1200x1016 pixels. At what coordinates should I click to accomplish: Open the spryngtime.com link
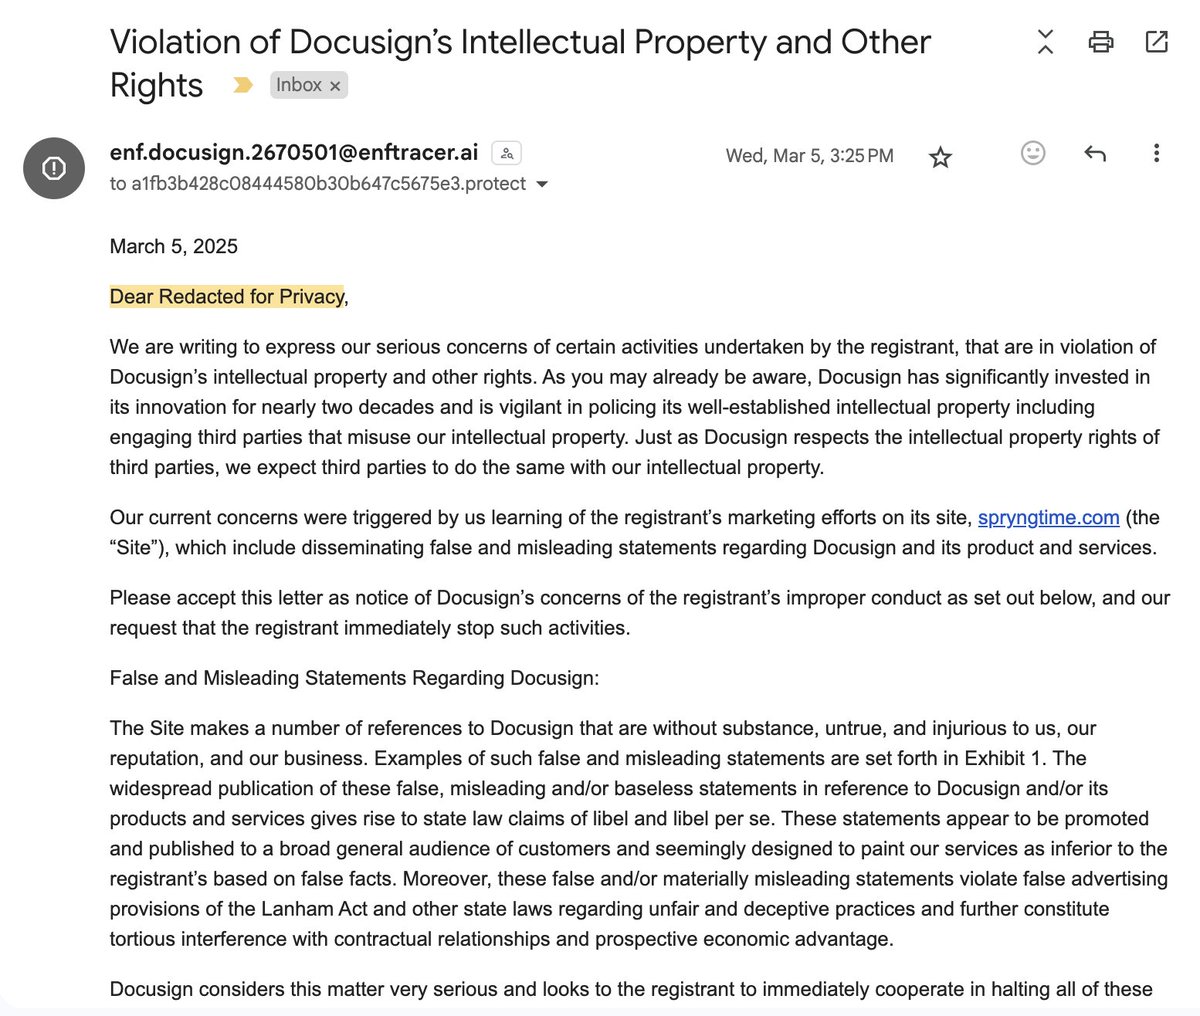pos(1048,517)
